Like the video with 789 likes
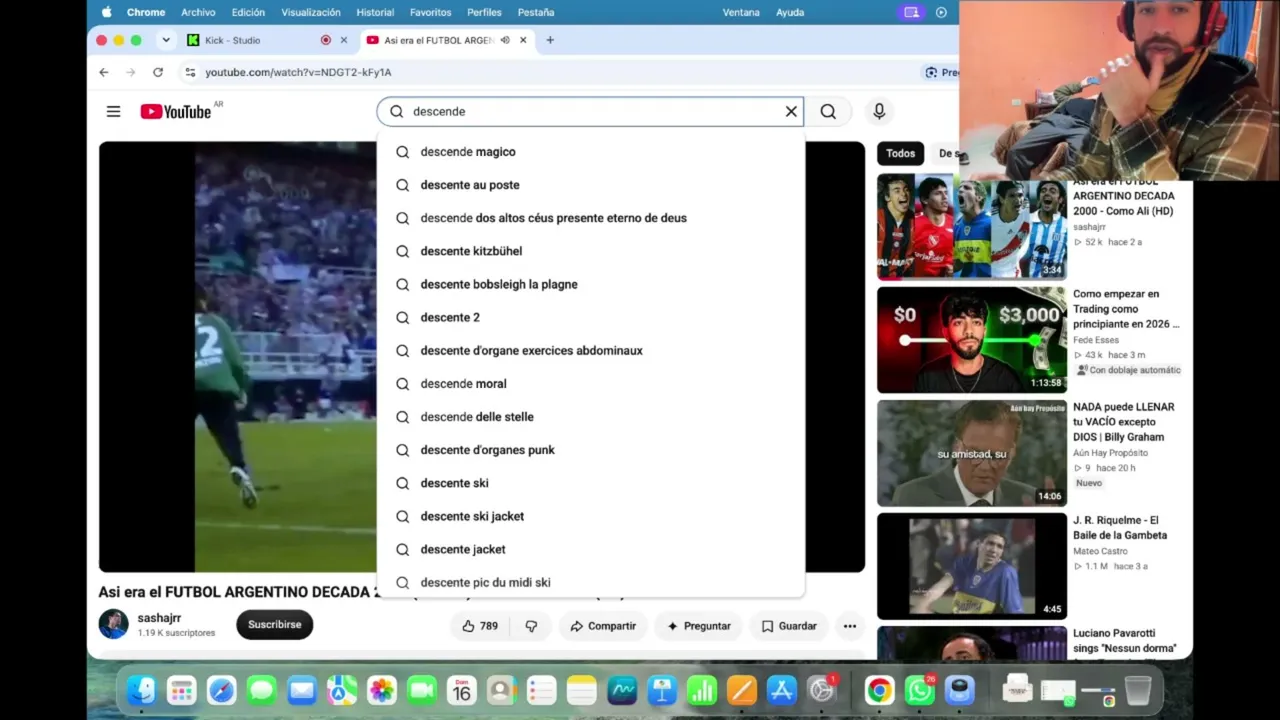This screenshot has width=1280, height=720. point(480,626)
